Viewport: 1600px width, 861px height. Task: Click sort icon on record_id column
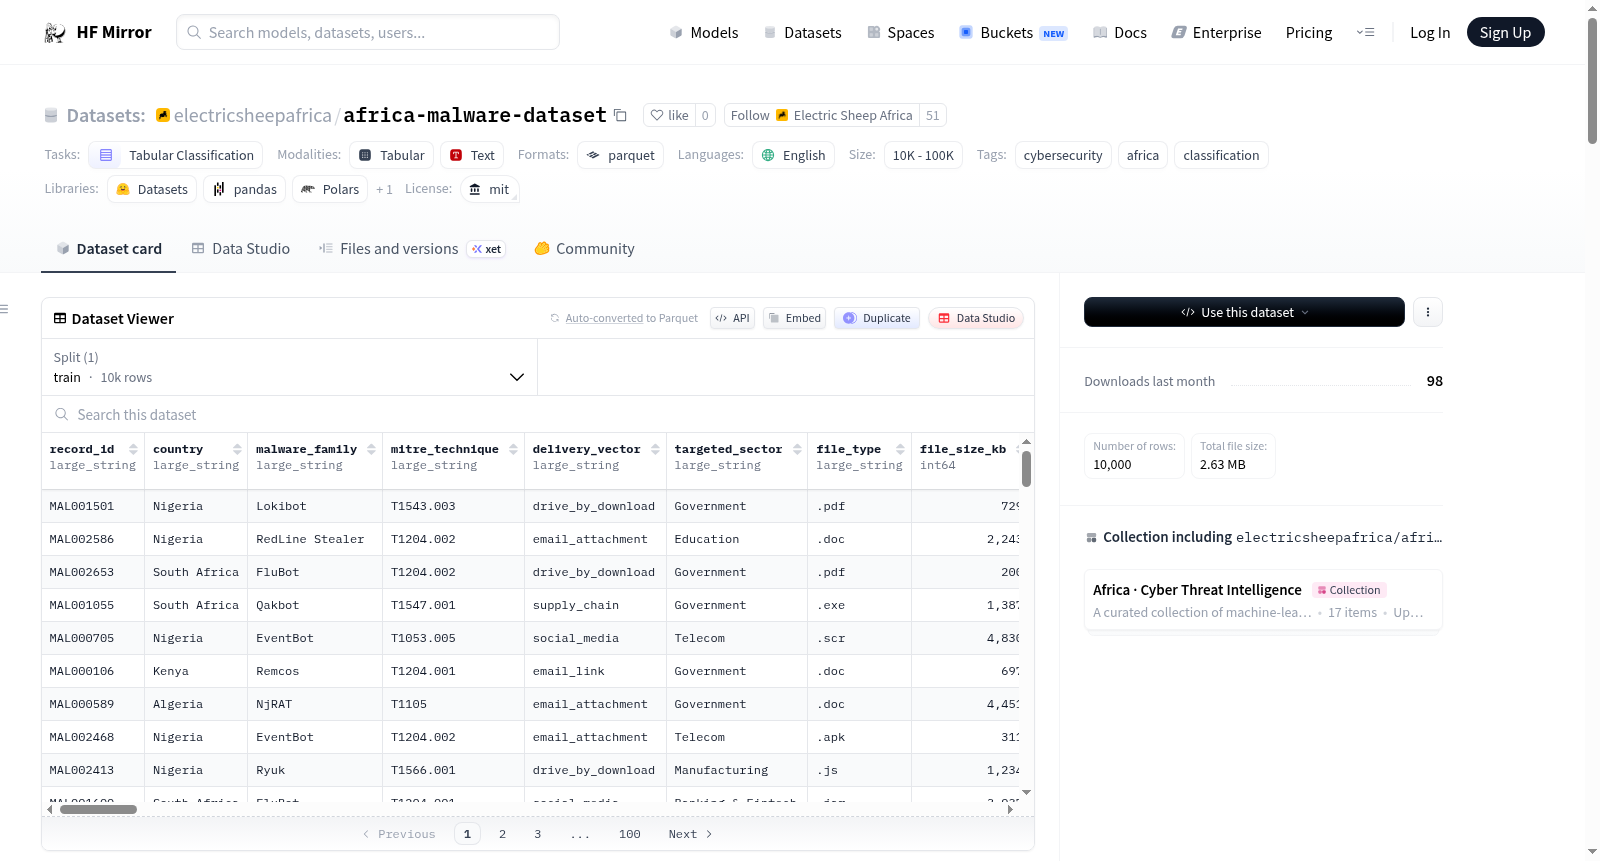[x=133, y=449]
